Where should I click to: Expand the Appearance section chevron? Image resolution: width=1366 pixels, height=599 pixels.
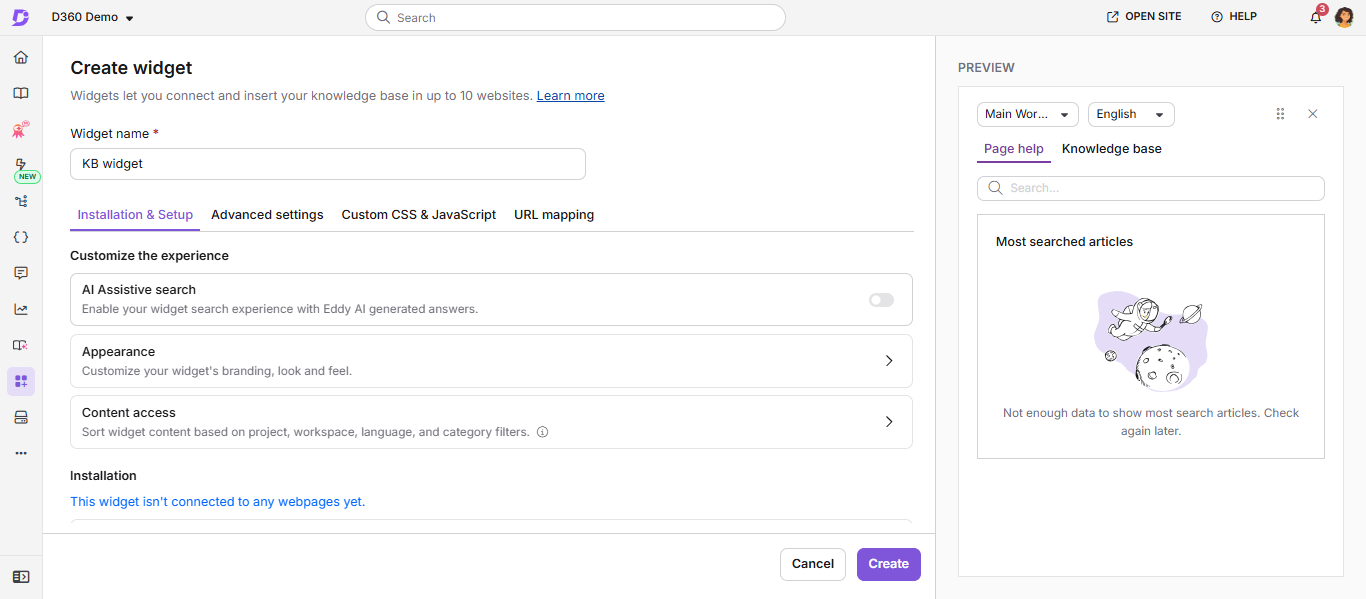pyautogui.click(x=889, y=361)
